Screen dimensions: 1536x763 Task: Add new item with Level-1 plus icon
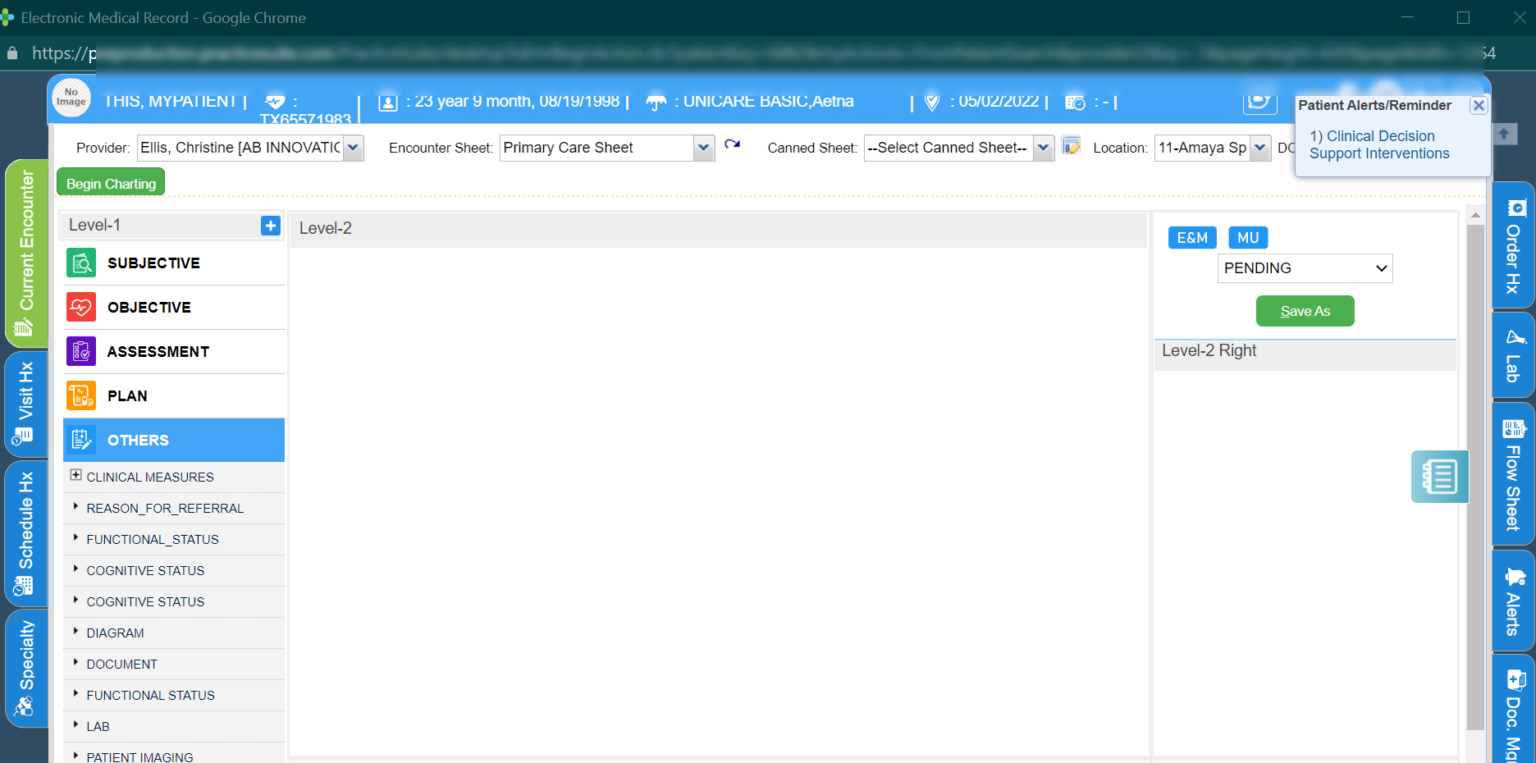pyautogui.click(x=270, y=226)
